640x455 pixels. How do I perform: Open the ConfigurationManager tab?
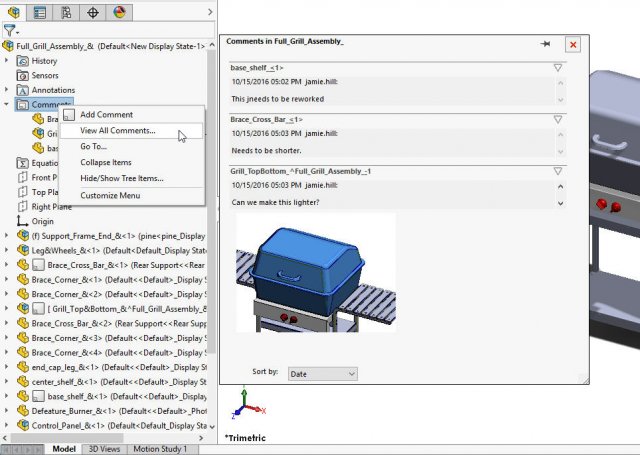click(x=66, y=13)
